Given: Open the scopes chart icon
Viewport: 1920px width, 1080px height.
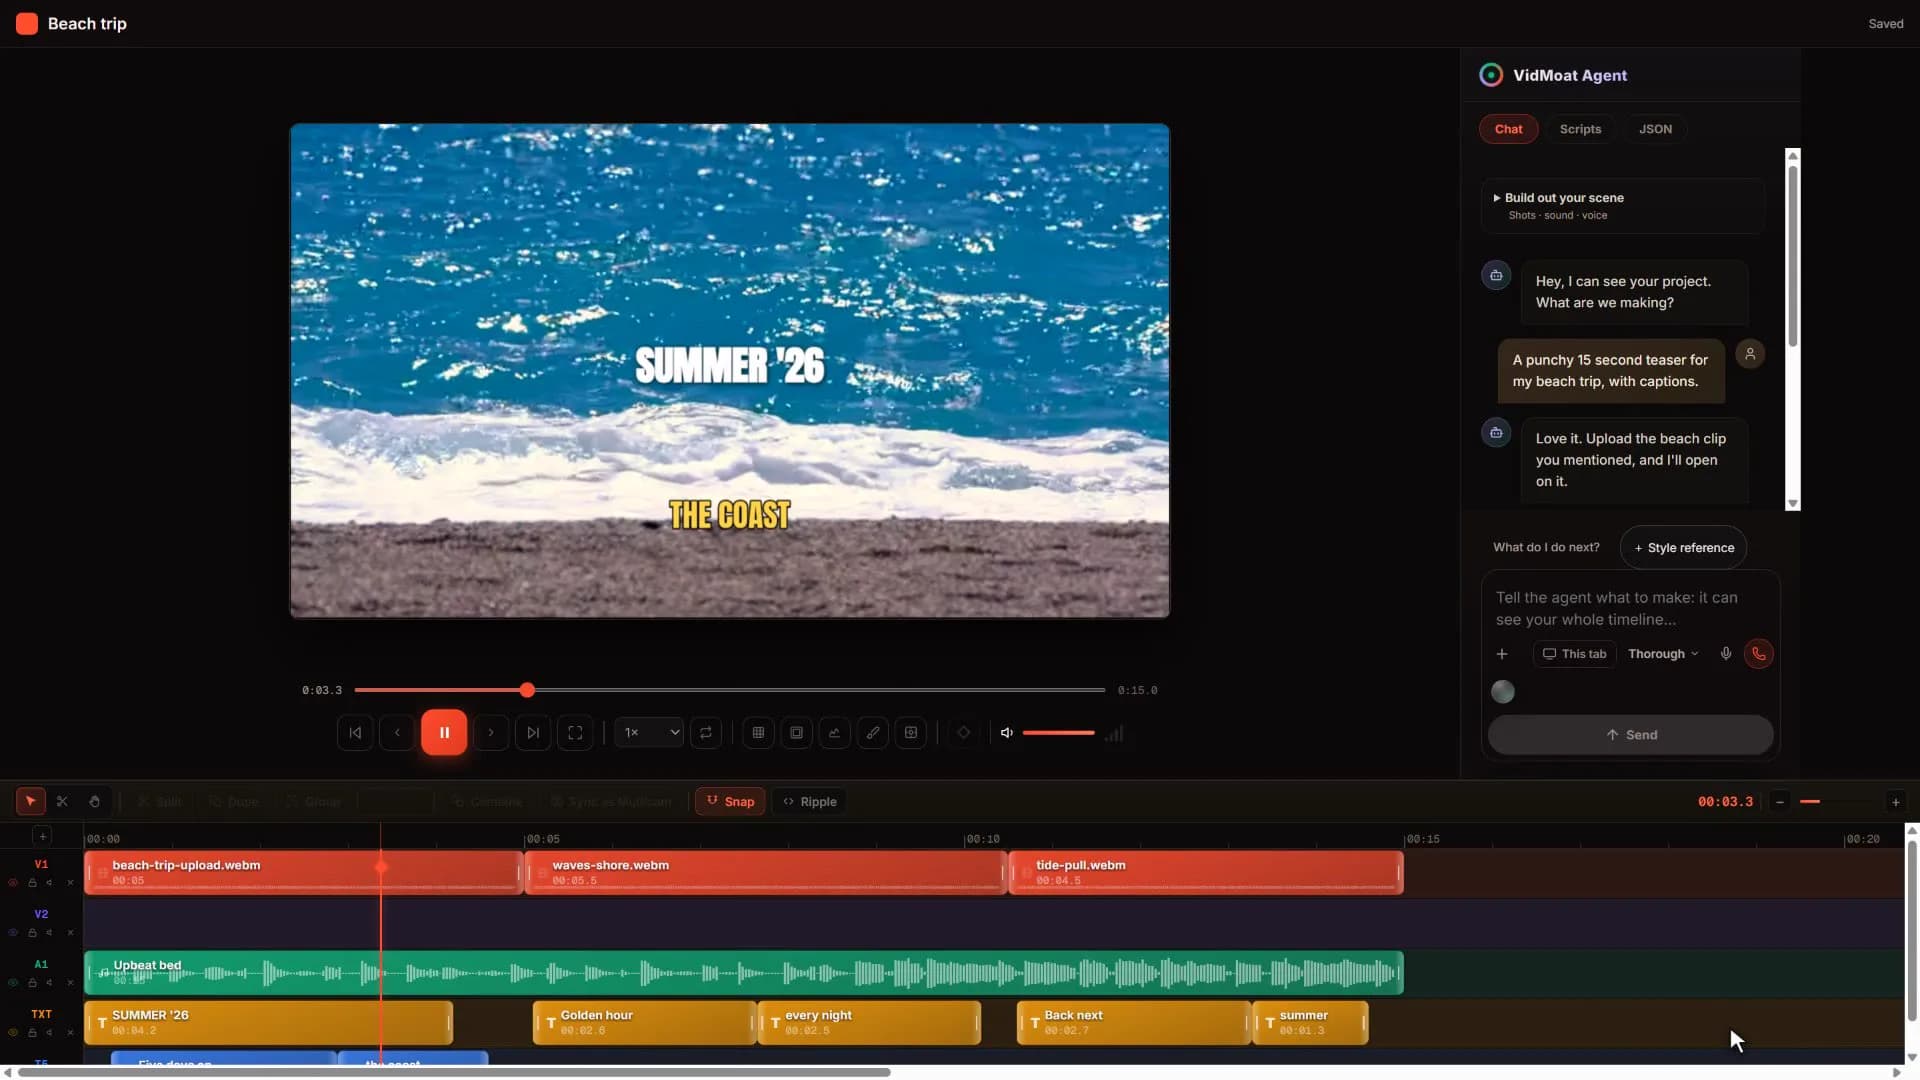Looking at the screenshot, I should 834,732.
